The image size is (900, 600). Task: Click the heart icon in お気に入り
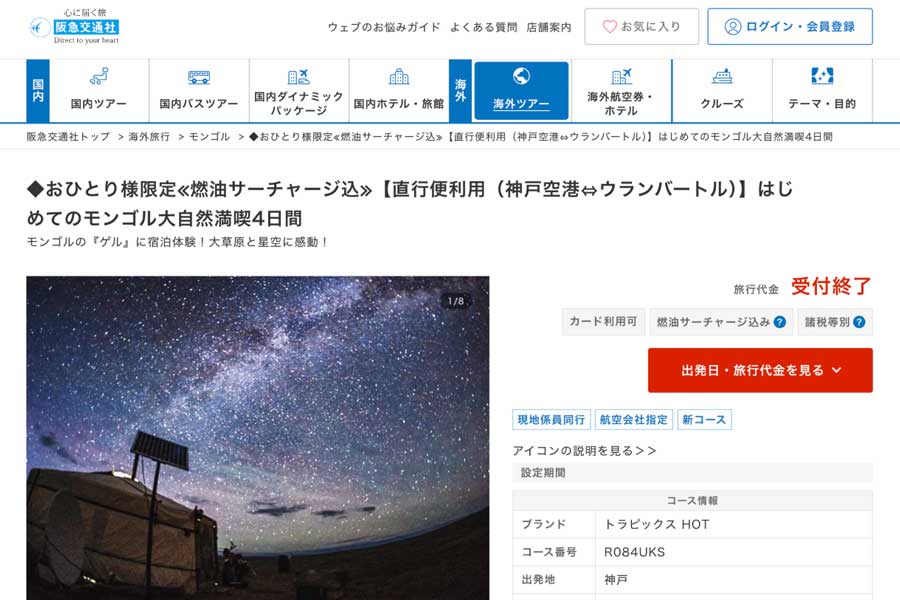(x=610, y=26)
